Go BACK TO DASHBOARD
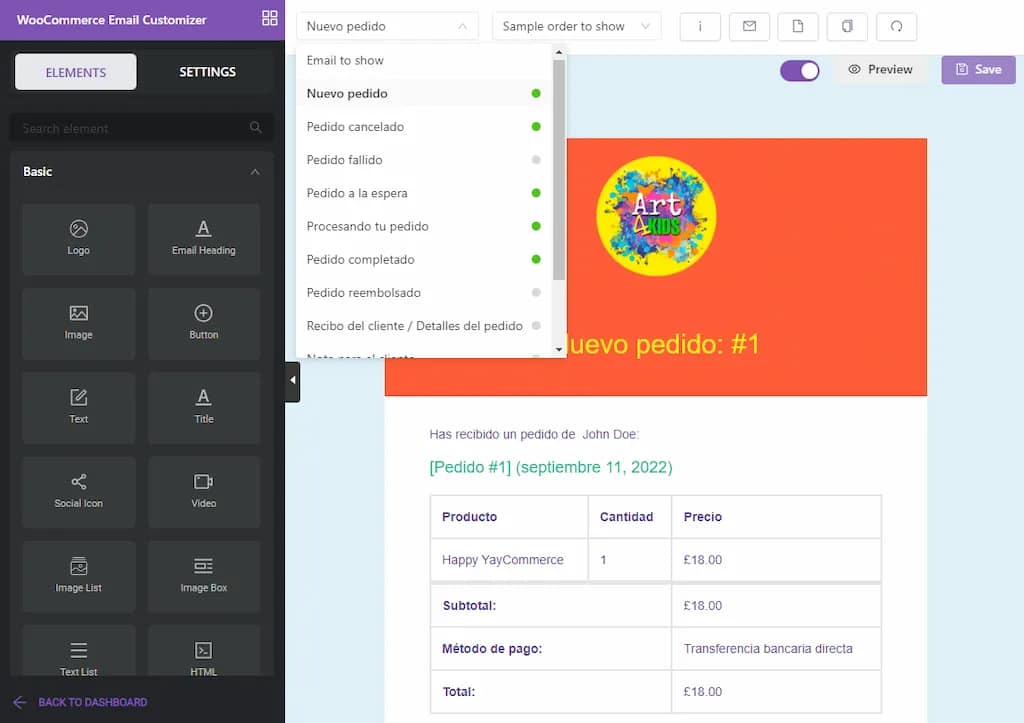 80,702
